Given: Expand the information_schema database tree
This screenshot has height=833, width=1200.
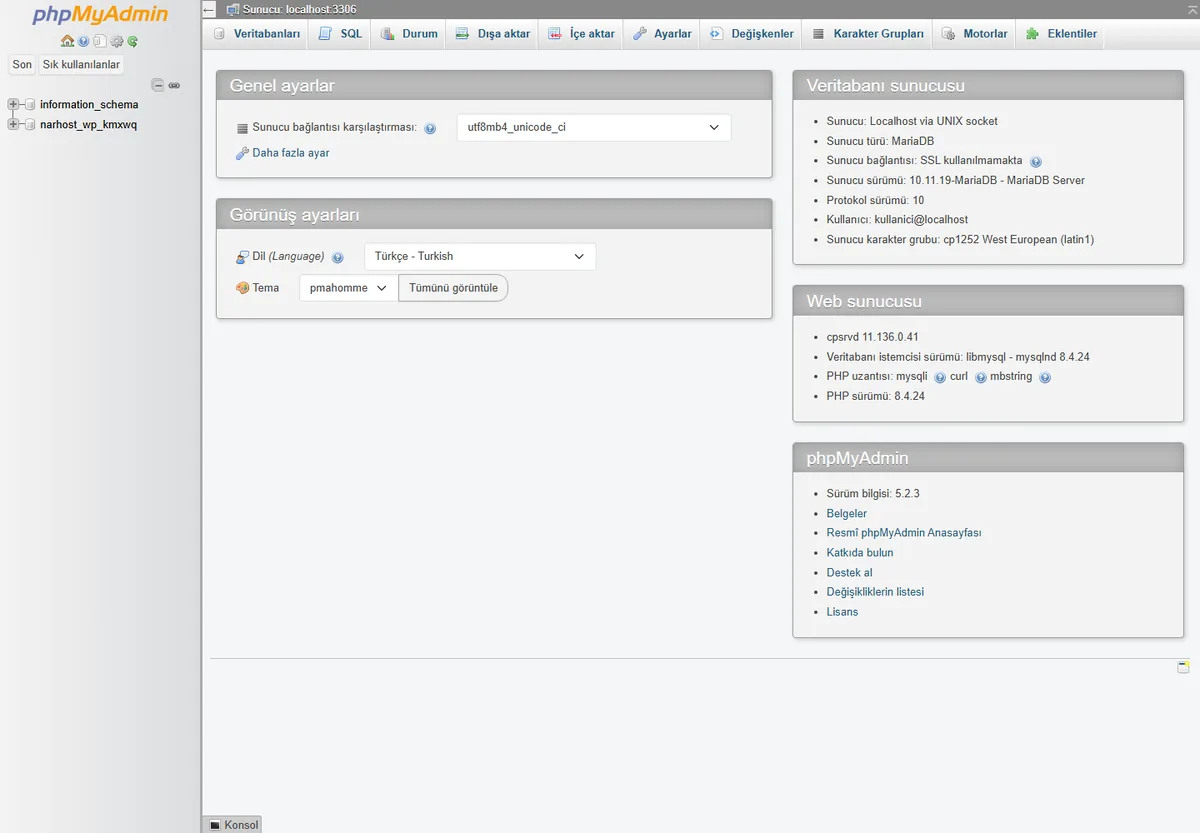Looking at the screenshot, I should pos(14,105).
